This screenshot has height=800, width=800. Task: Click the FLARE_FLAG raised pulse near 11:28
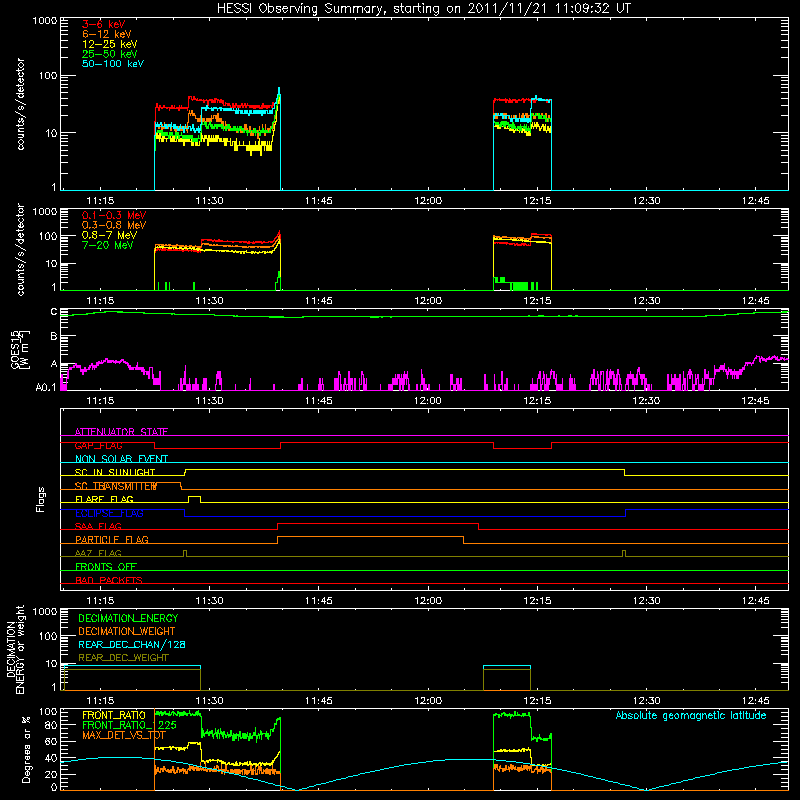[x=194, y=499]
